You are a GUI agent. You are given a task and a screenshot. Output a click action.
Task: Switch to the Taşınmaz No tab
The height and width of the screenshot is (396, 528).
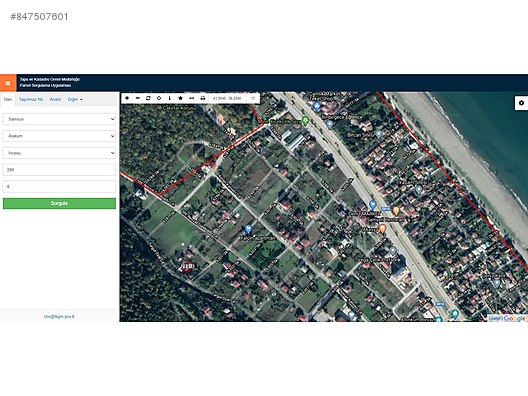31,99
